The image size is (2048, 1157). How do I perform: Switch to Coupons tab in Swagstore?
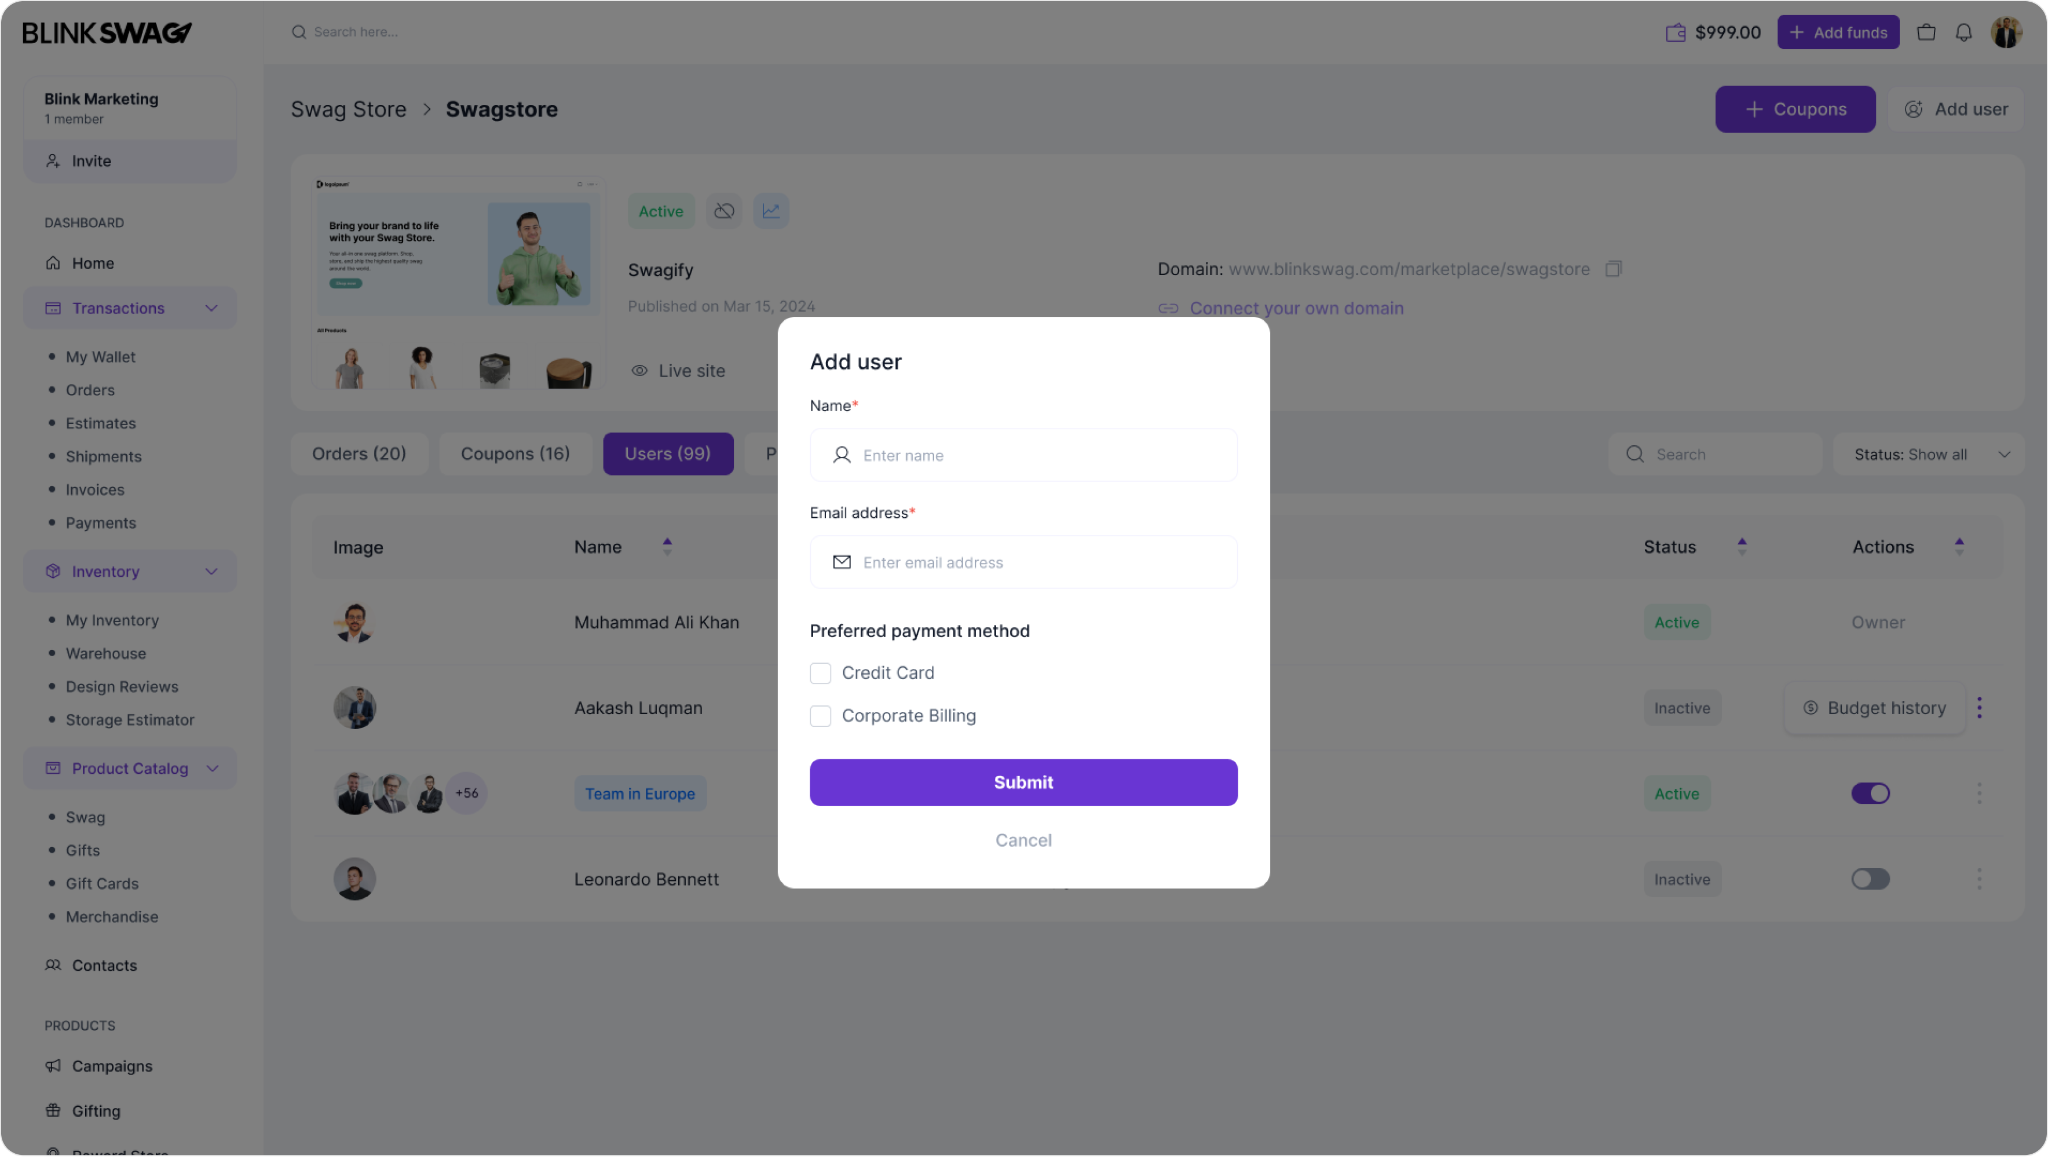point(515,453)
